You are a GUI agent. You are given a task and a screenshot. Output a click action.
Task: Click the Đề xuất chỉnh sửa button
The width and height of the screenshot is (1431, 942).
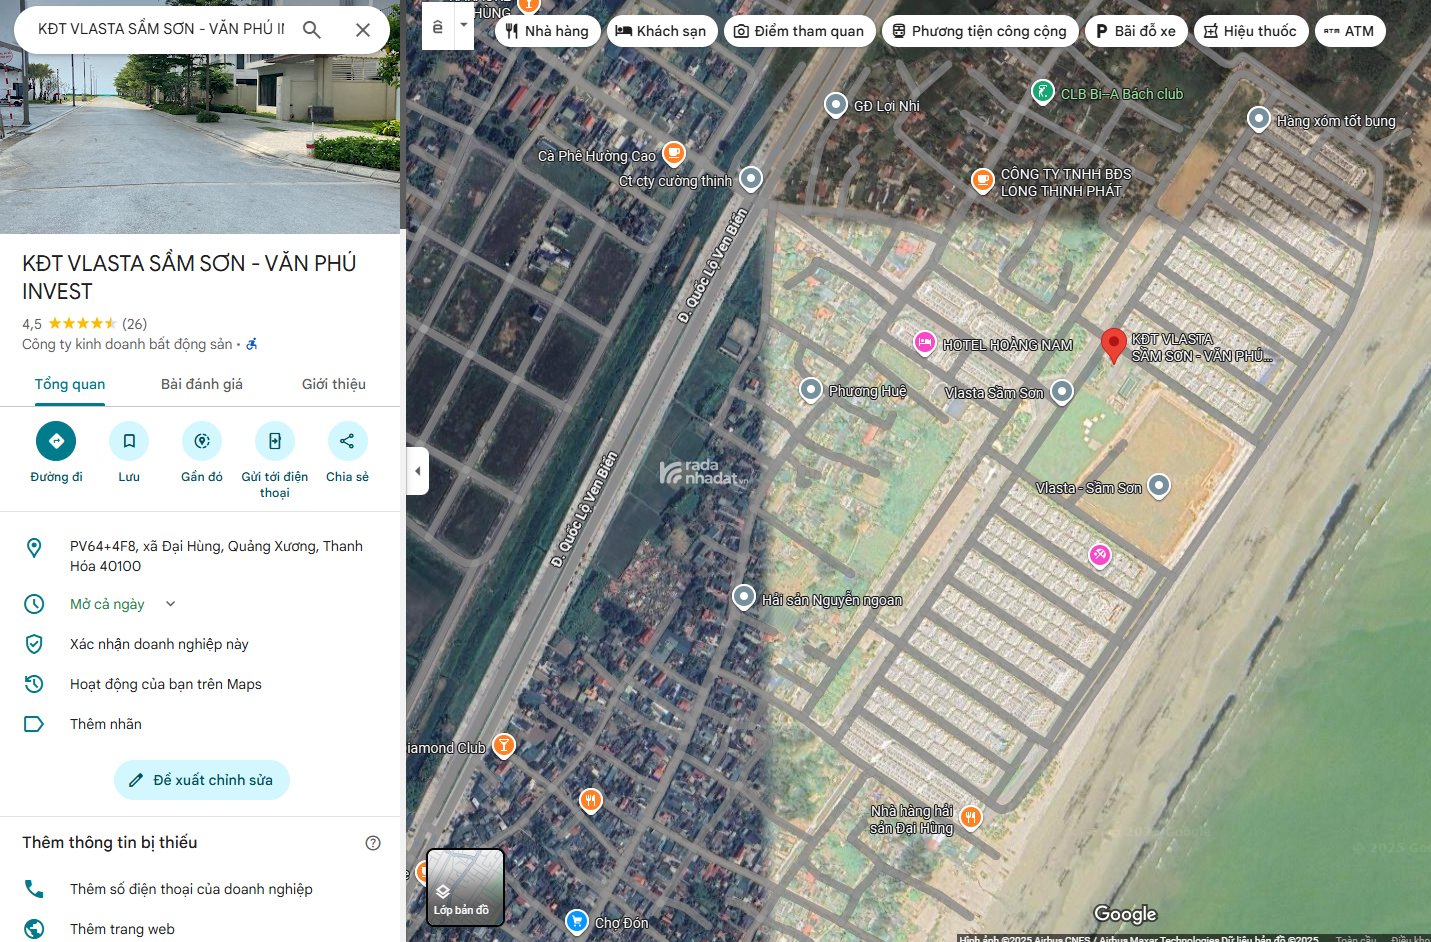(202, 780)
